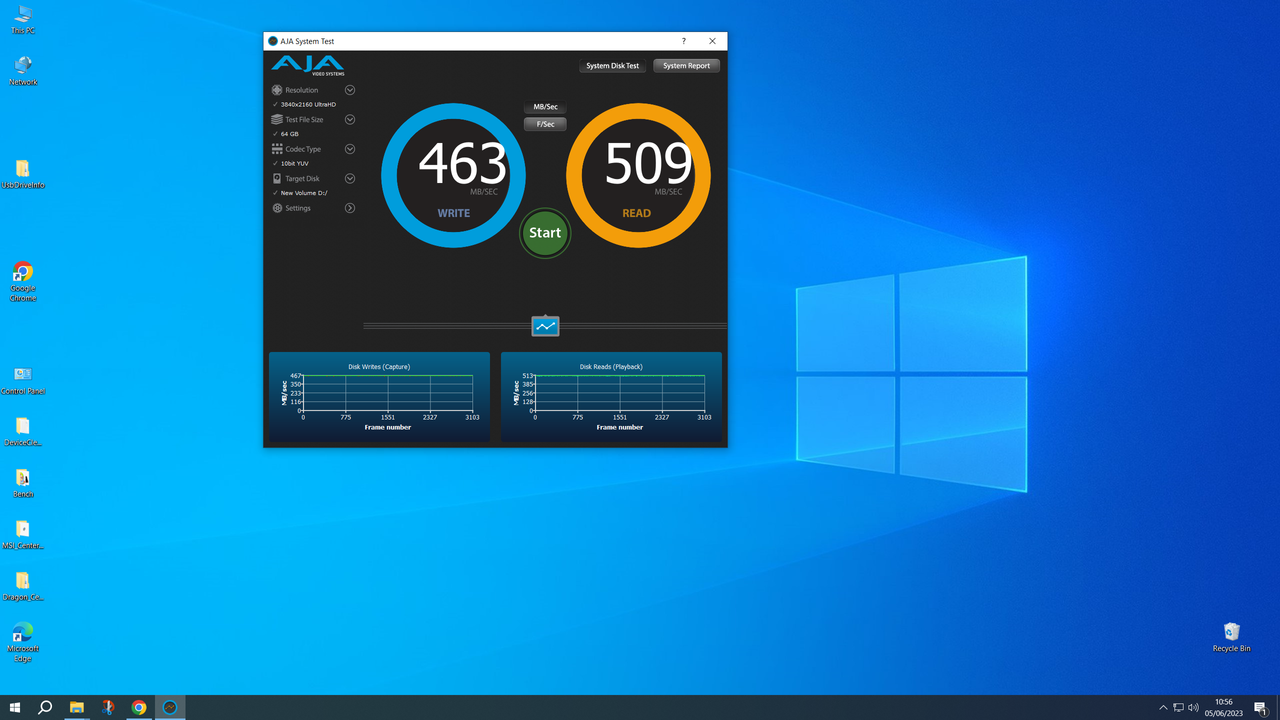Click the Resolution label
This screenshot has width=1280, height=720.
302,90
